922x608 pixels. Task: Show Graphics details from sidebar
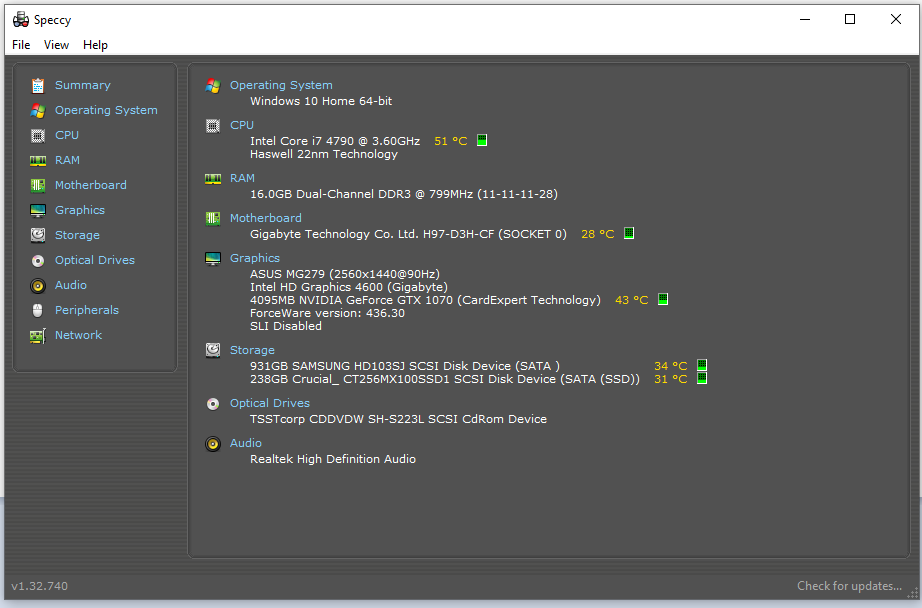(80, 210)
